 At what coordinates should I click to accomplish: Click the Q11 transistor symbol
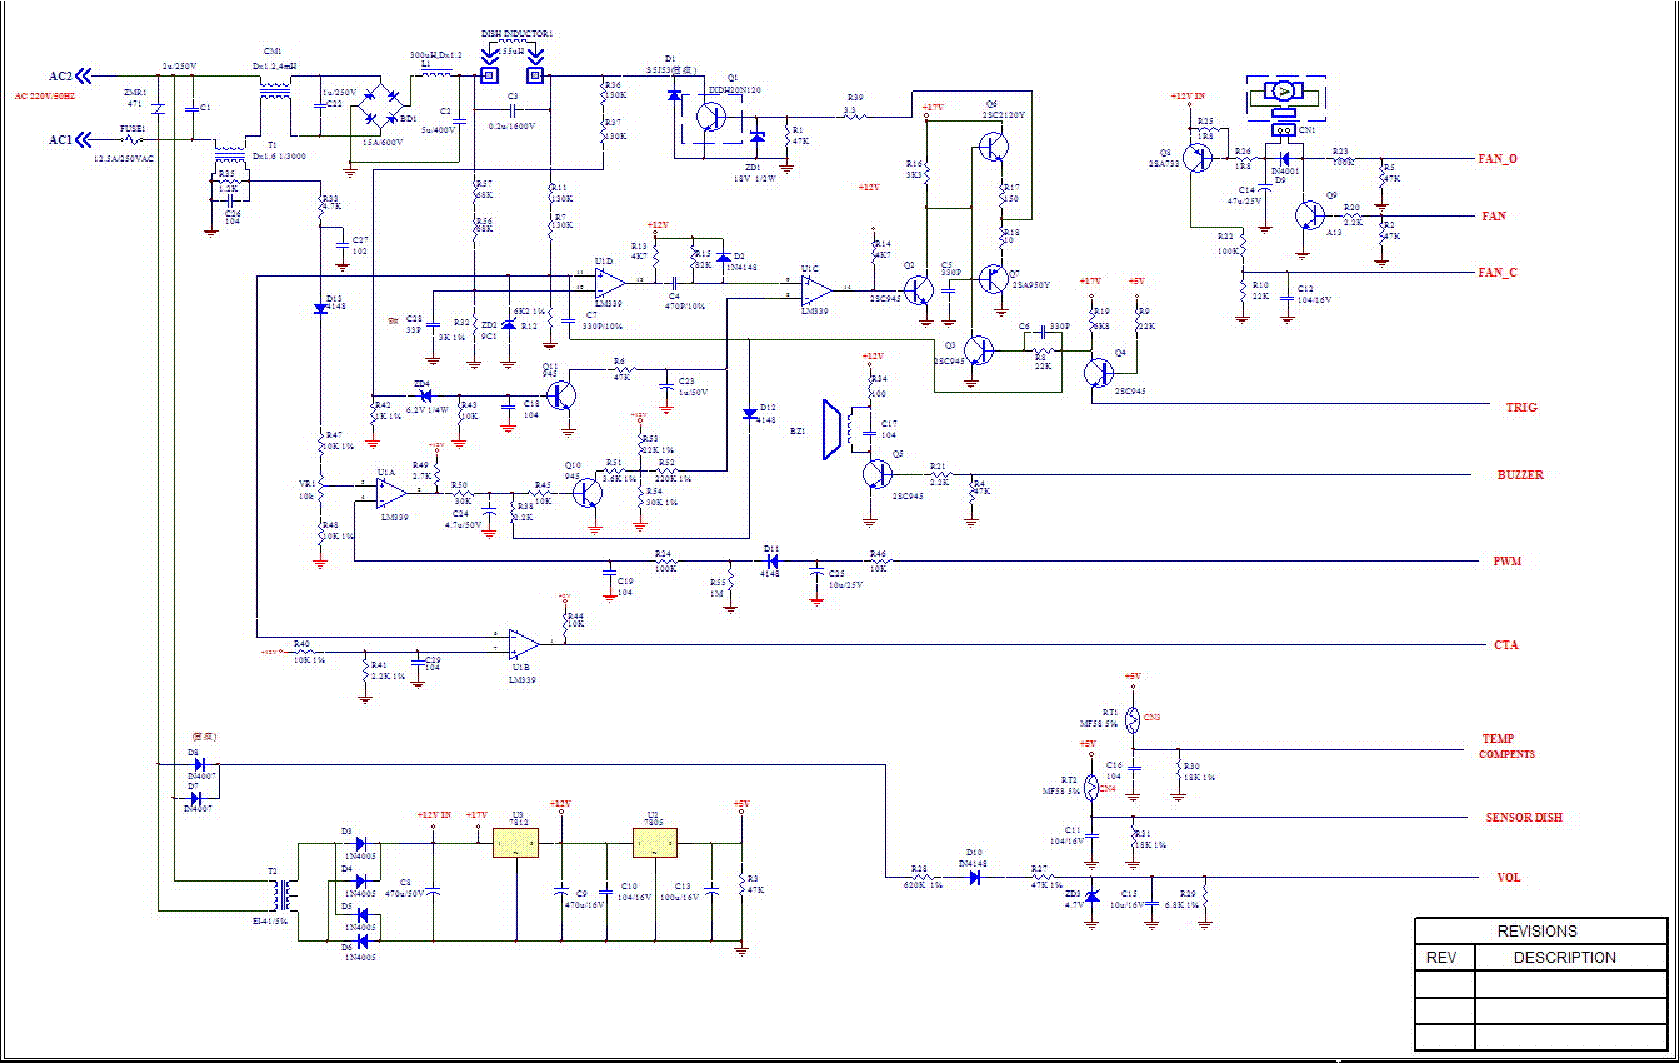[x=562, y=394]
